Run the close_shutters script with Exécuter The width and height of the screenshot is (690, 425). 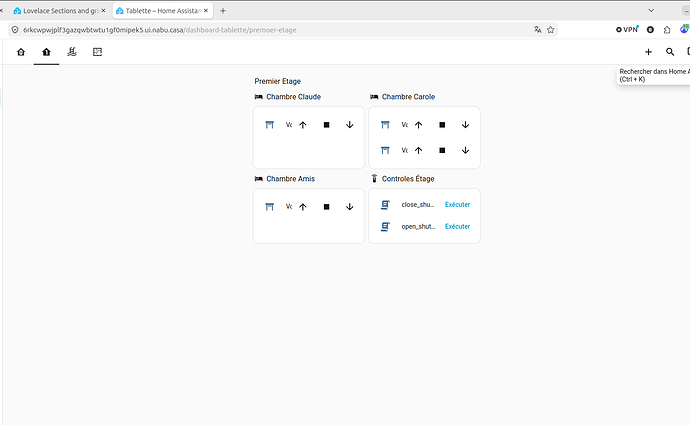pos(457,205)
